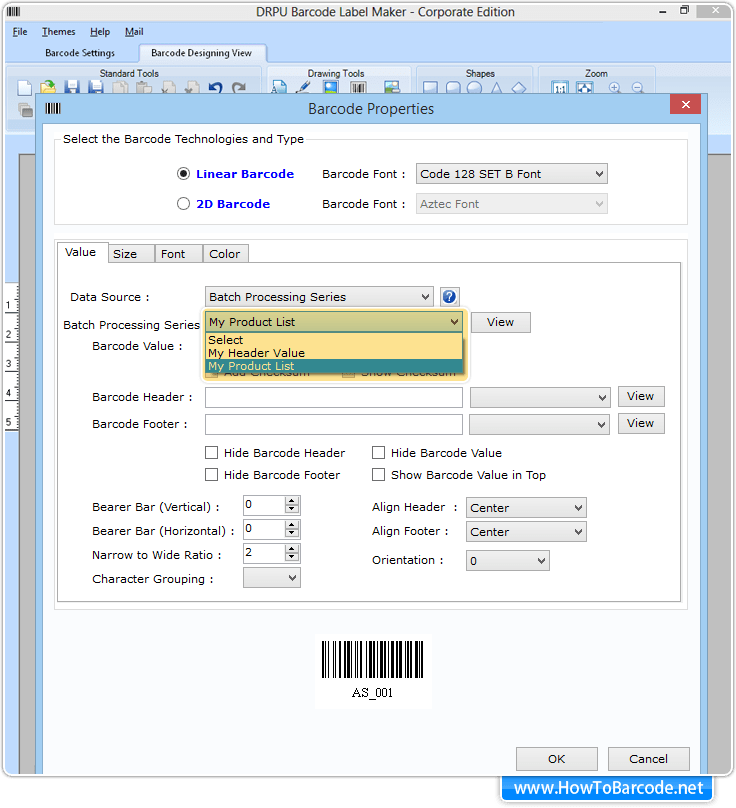Switch to the Font tab
This screenshot has width=736, height=808.
[178, 254]
